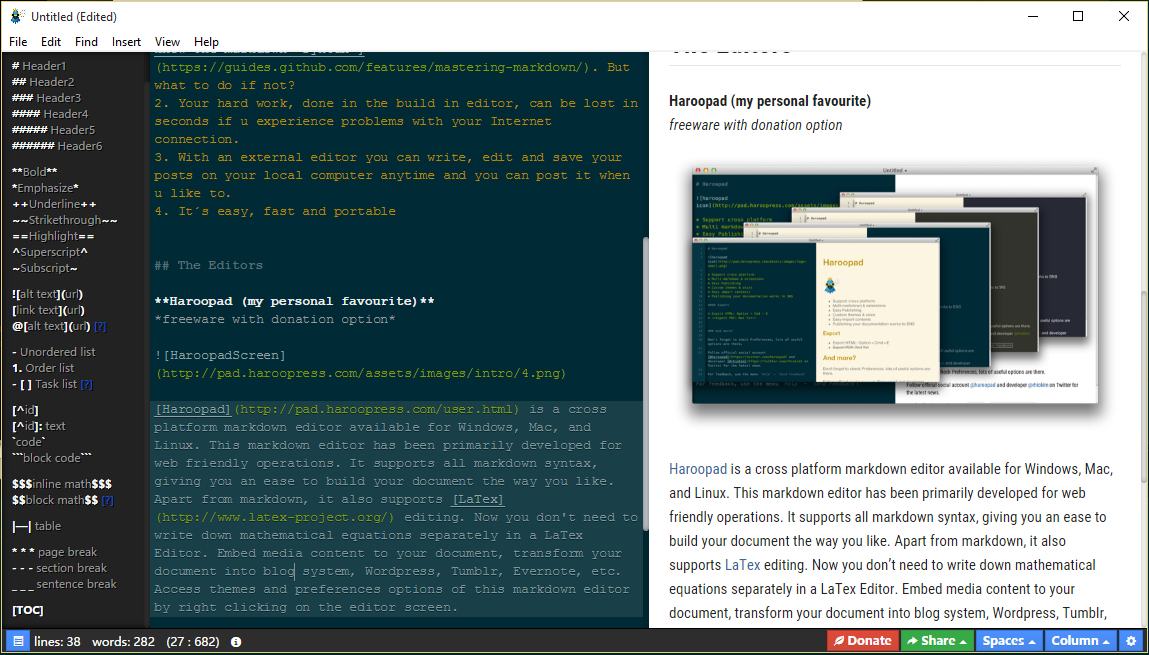Insert '_ _ _ sentence break' from sidebar
This screenshot has height=655, width=1149.
point(64,585)
